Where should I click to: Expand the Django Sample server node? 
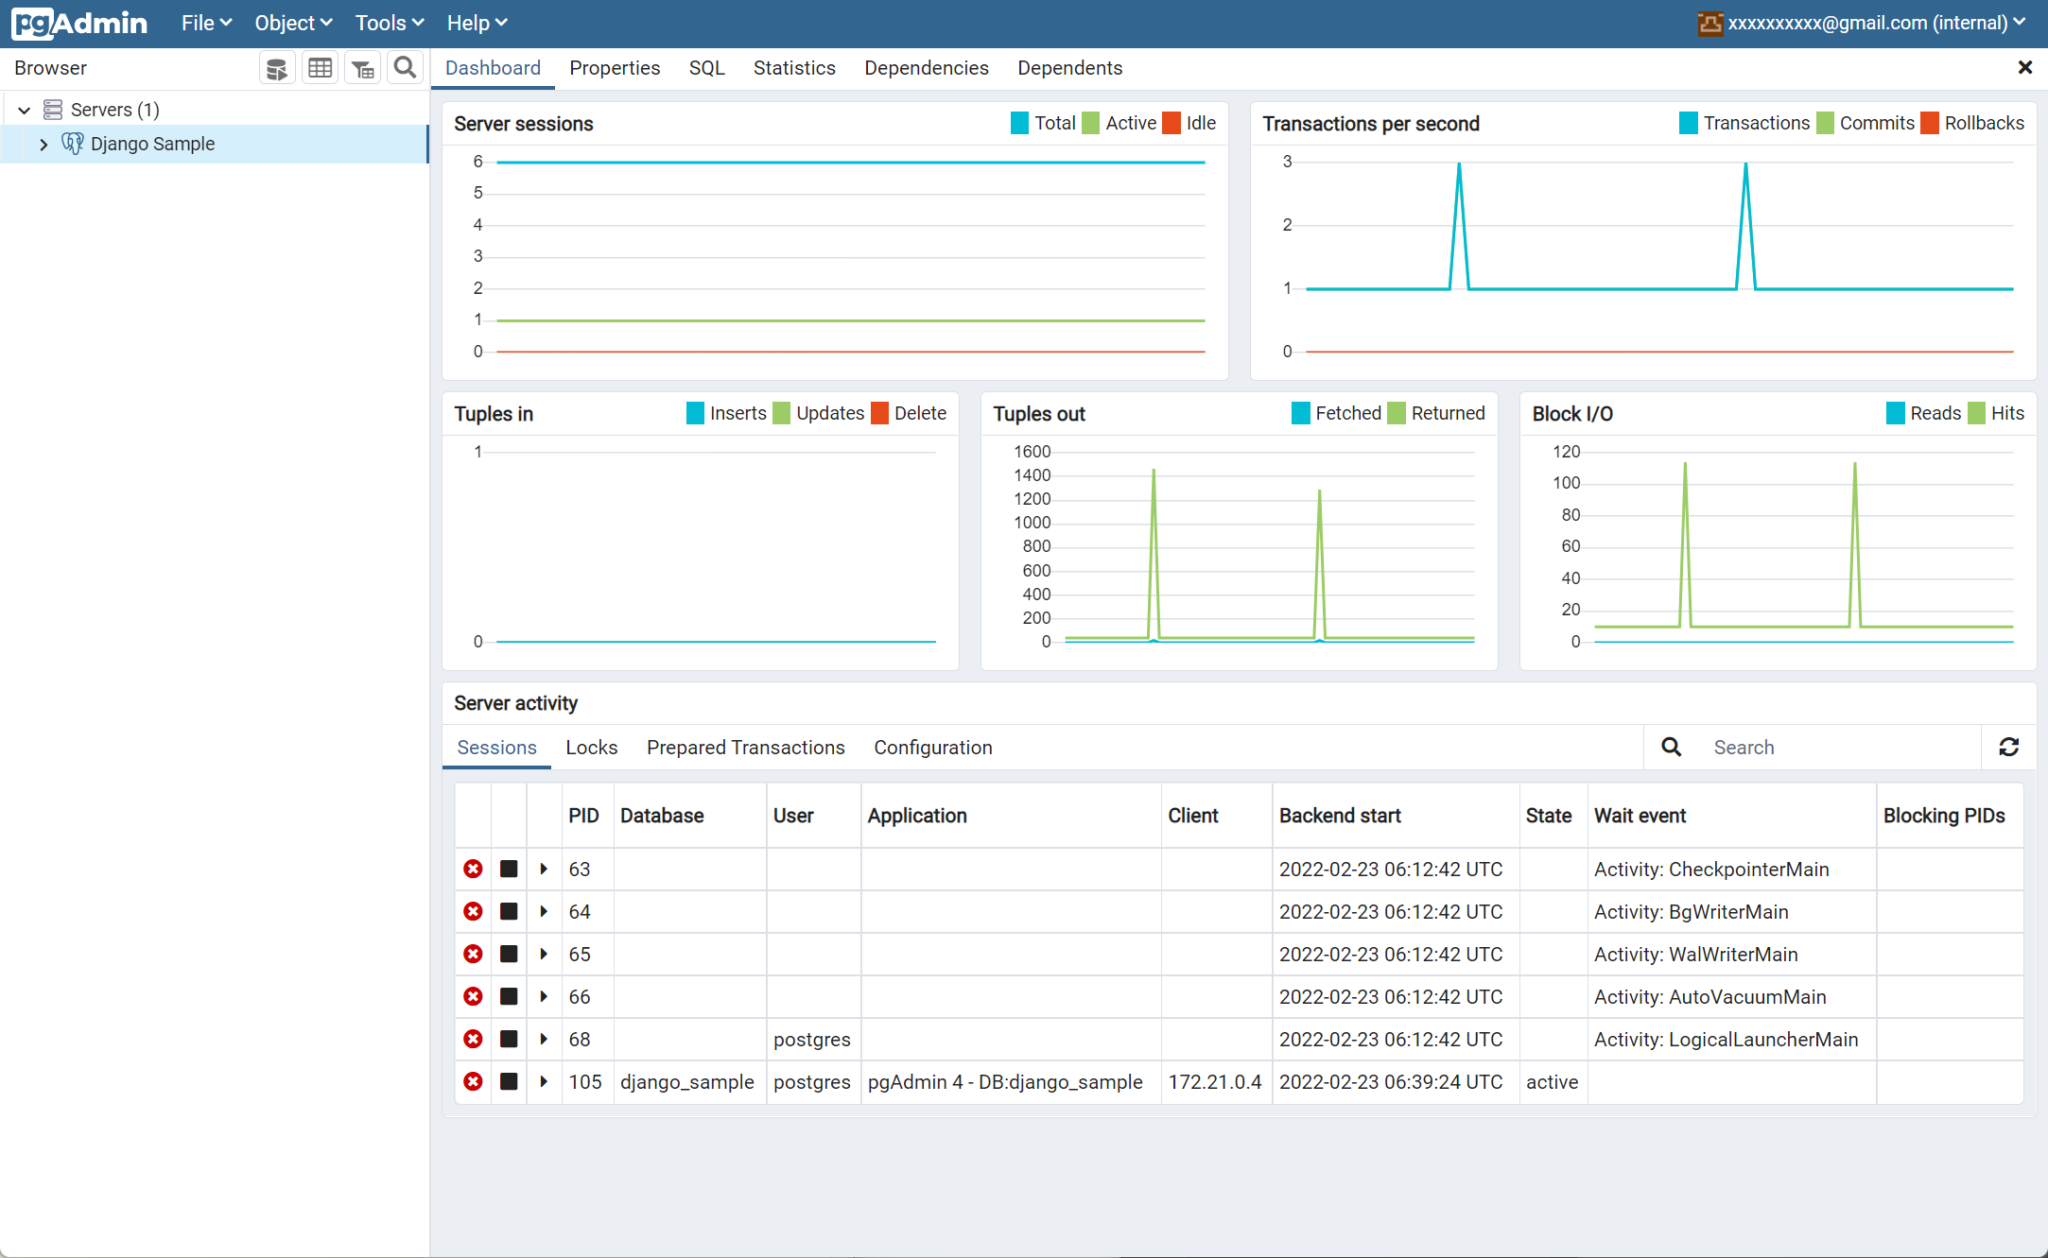pyautogui.click(x=43, y=144)
